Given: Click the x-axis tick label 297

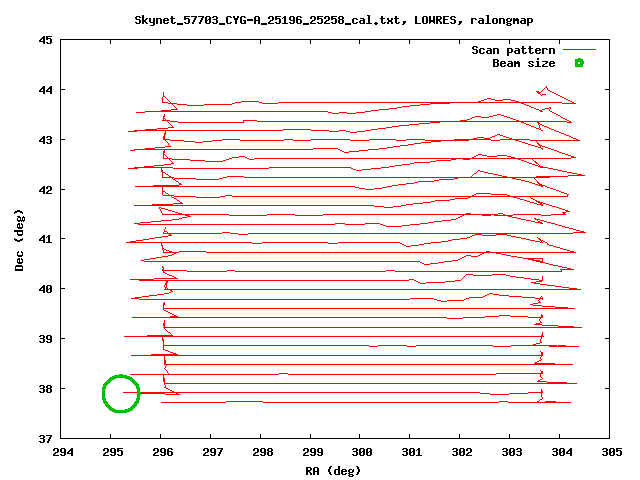Looking at the screenshot, I should coord(213,452).
